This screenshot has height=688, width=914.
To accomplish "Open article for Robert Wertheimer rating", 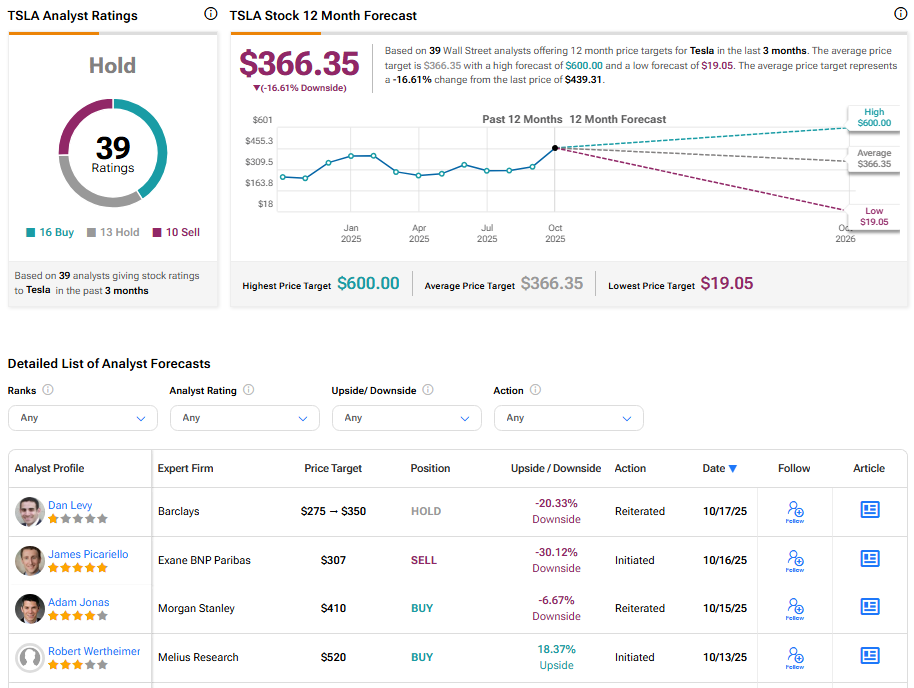I will click(x=870, y=656).
